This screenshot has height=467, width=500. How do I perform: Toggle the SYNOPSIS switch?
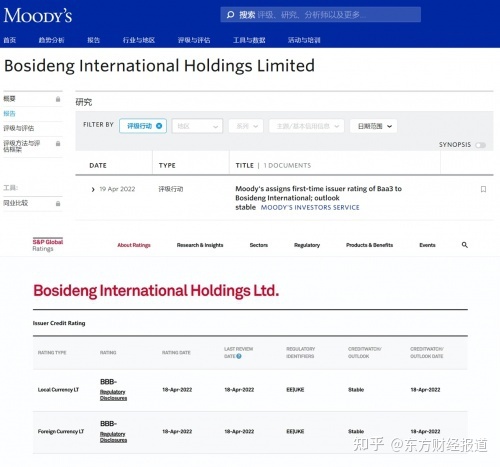tap(481, 145)
